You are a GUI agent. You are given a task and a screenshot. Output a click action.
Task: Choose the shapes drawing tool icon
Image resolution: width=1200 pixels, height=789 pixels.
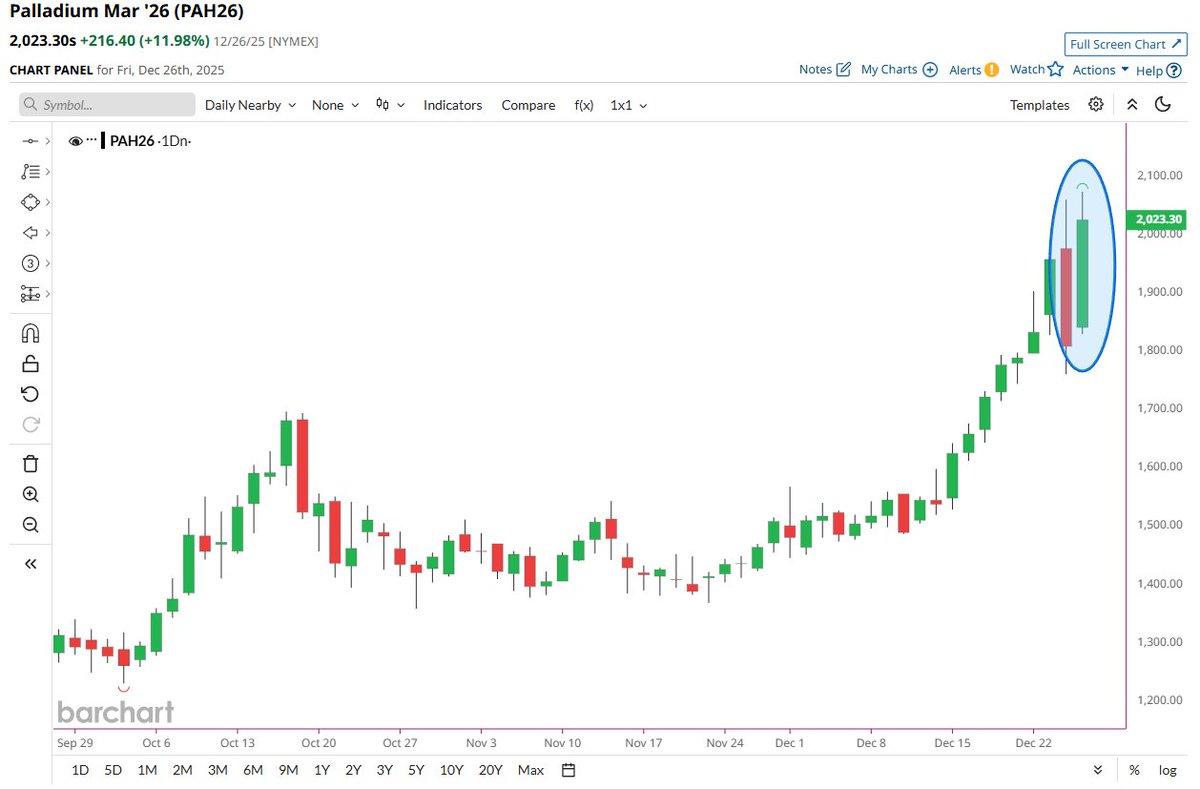pyautogui.click(x=30, y=202)
